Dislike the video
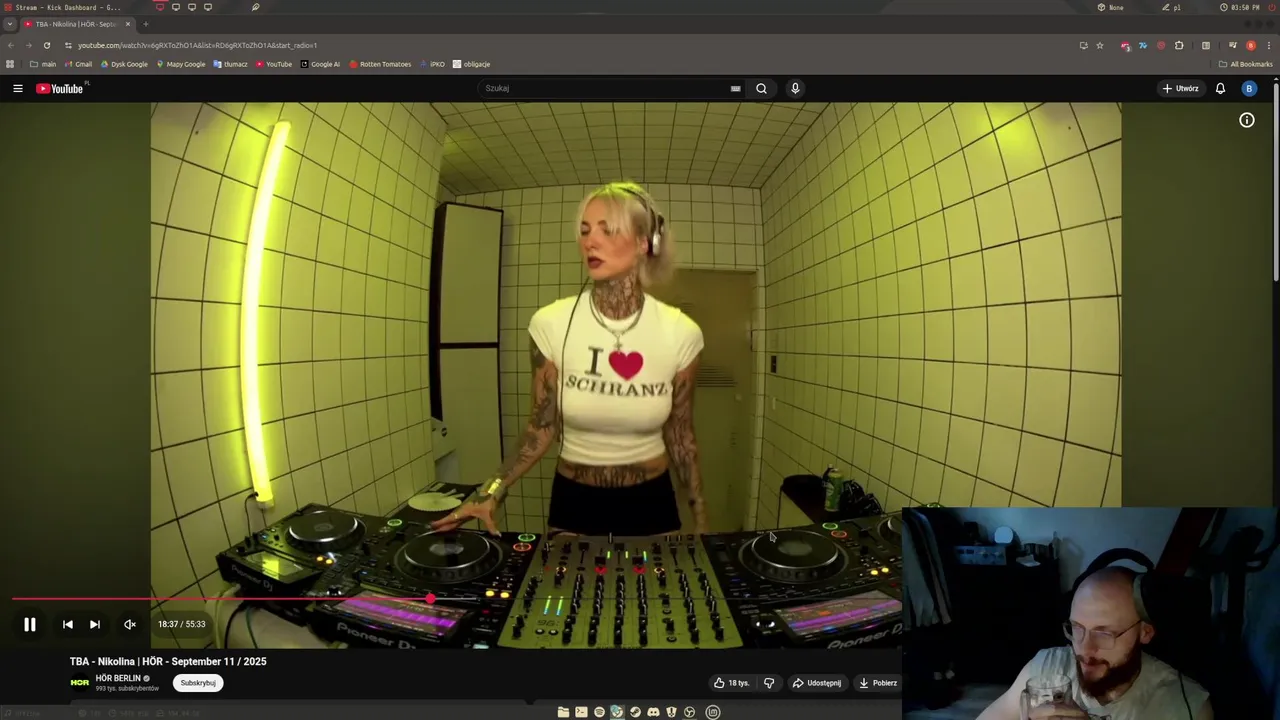This screenshot has height=720, width=1280. coord(769,683)
